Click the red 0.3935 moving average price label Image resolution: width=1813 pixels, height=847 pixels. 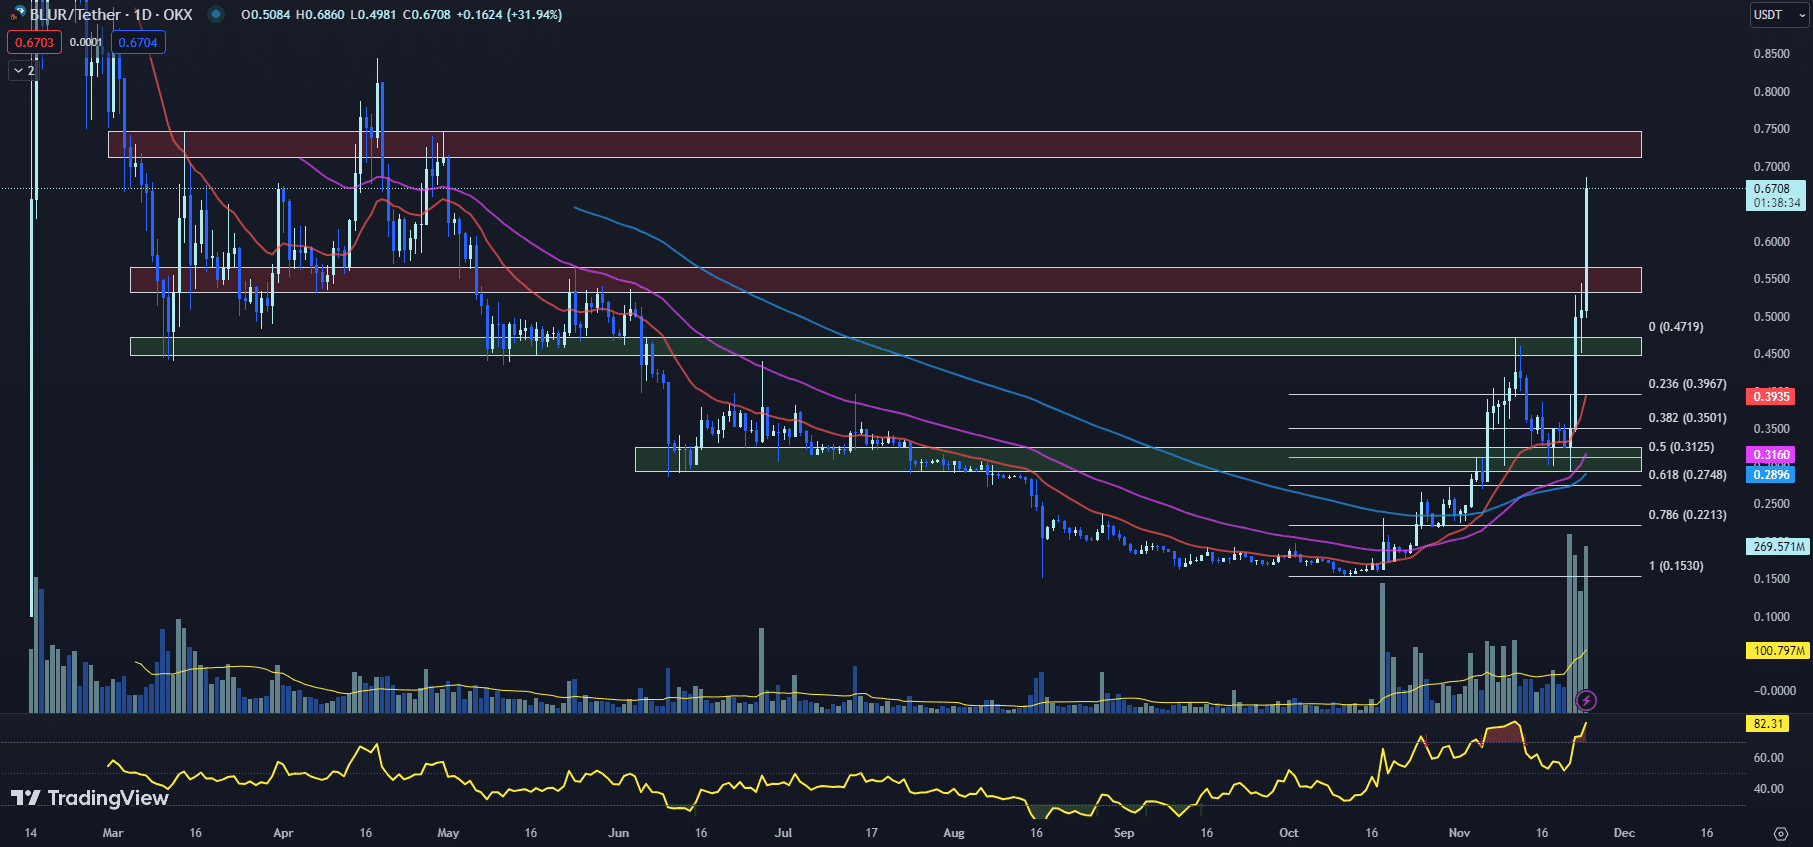coord(1771,397)
